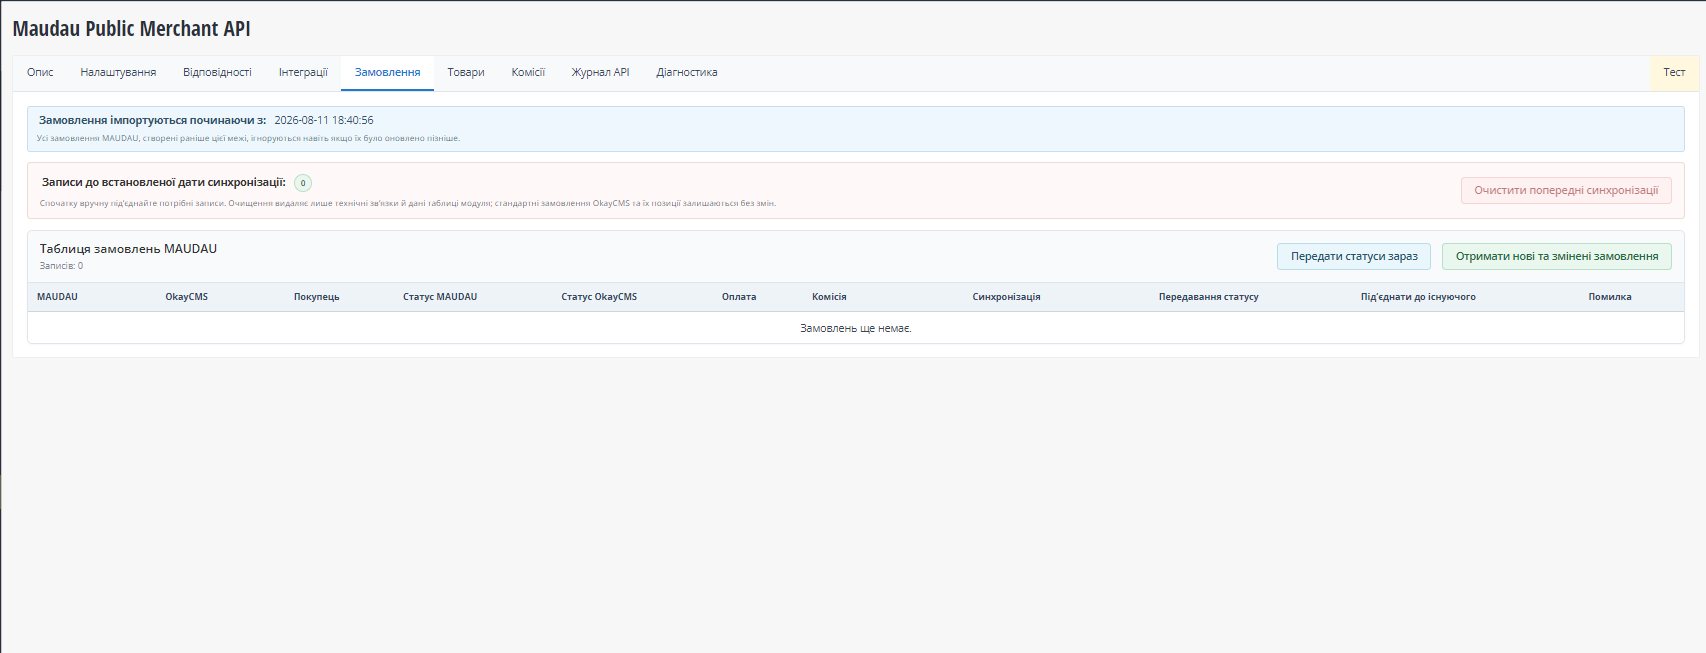This screenshot has width=1706, height=653.
Task: Click the Maudau Public Merchant API title
Action: [x=131, y=29]
